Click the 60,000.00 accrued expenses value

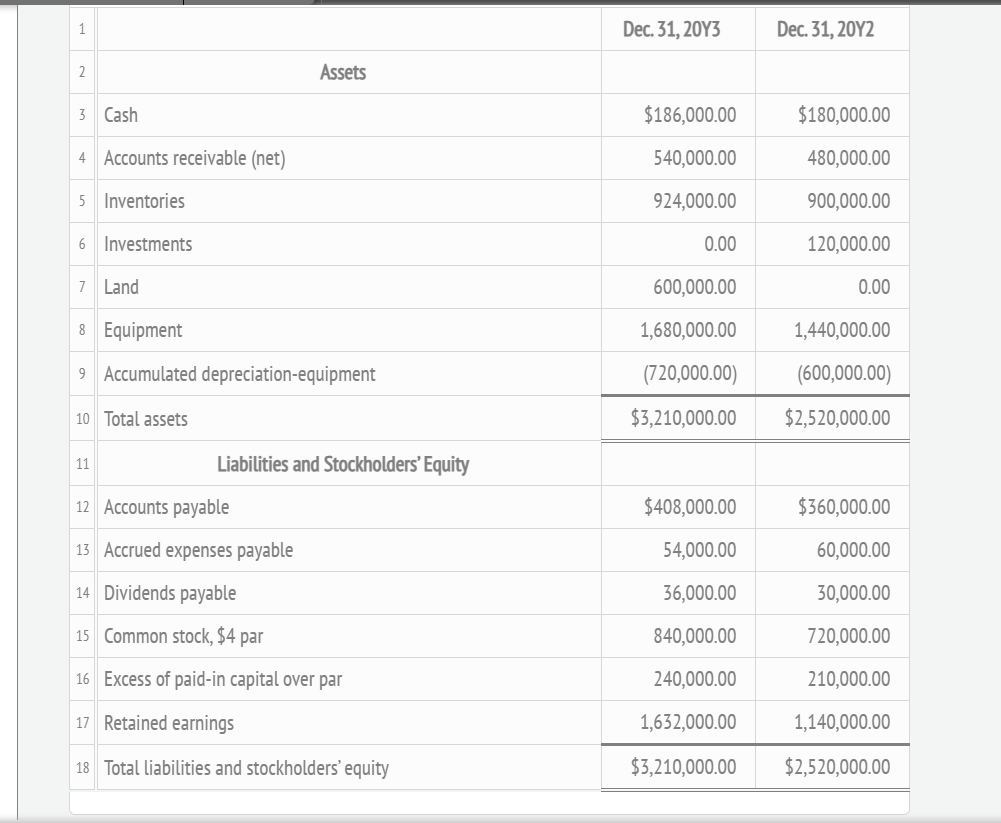854,550
